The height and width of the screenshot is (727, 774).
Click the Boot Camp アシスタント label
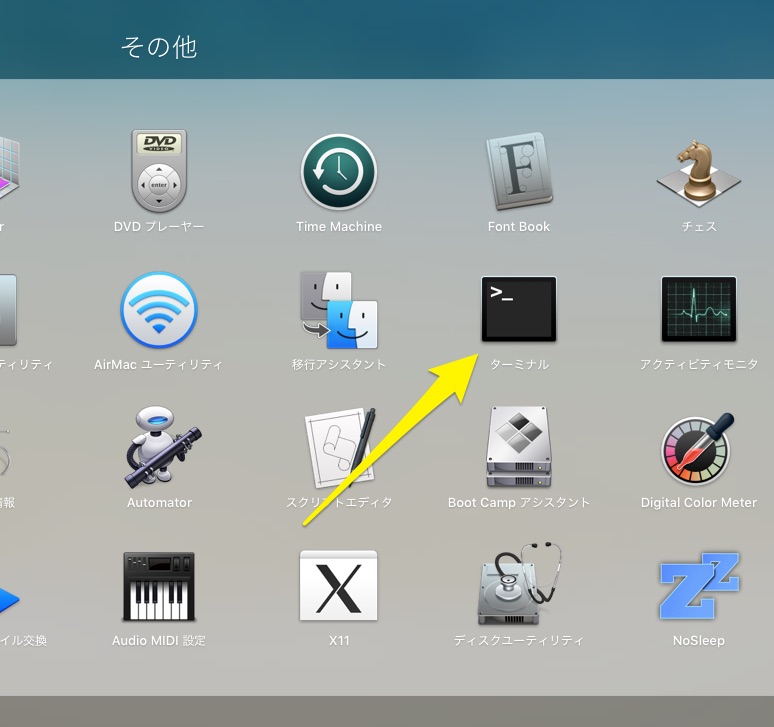click(519, 502)
